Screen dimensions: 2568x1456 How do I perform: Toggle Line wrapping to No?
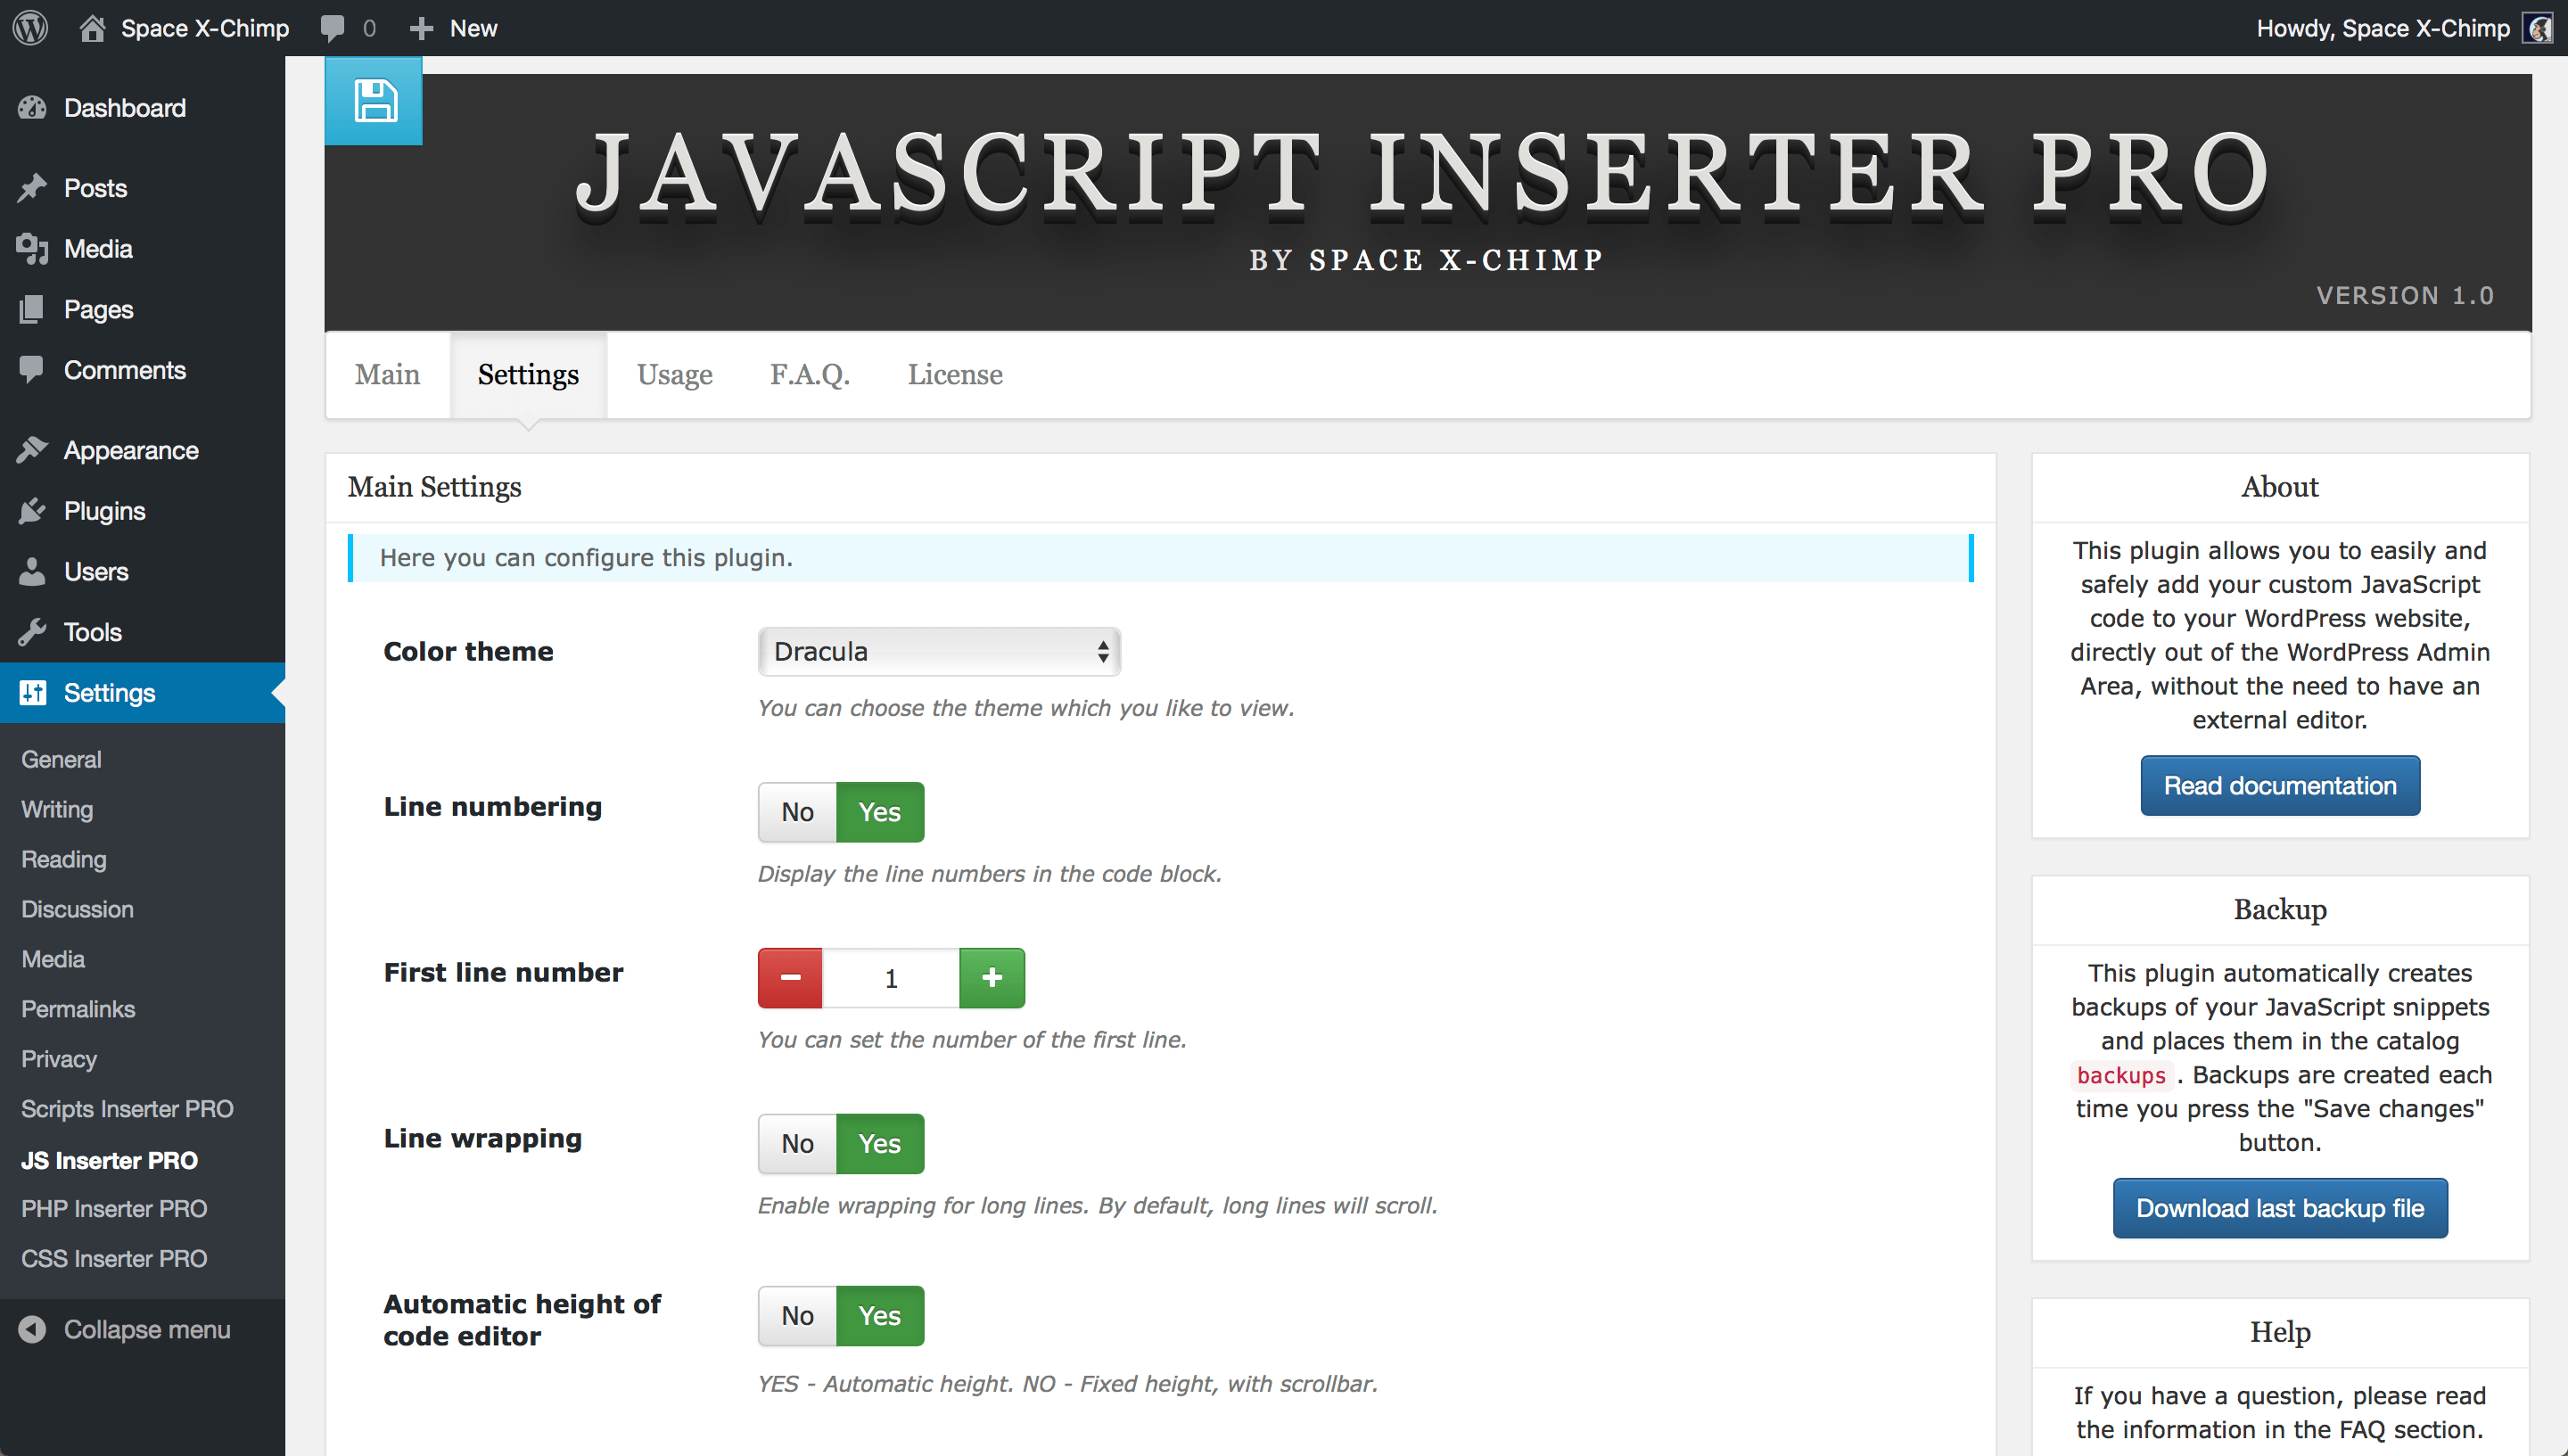[x=797, y=1142]
